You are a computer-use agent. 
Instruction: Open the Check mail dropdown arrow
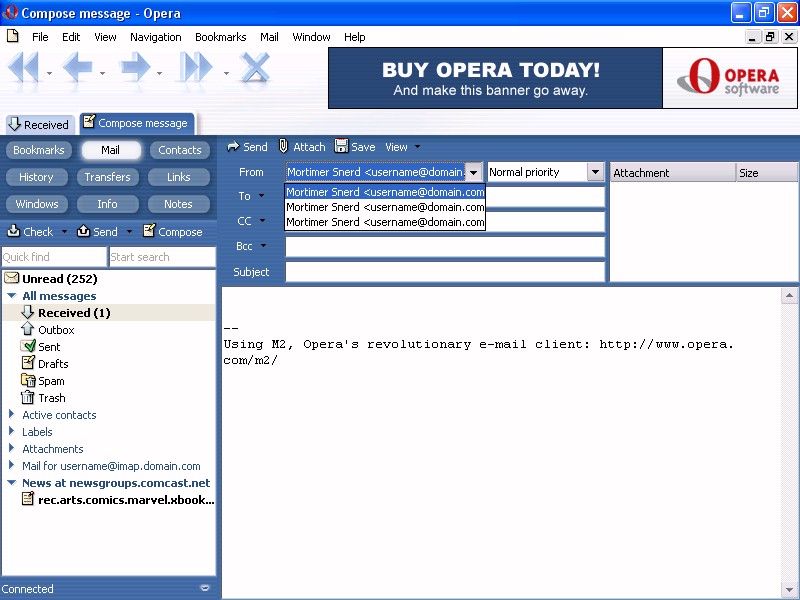[x=64, y=232]
